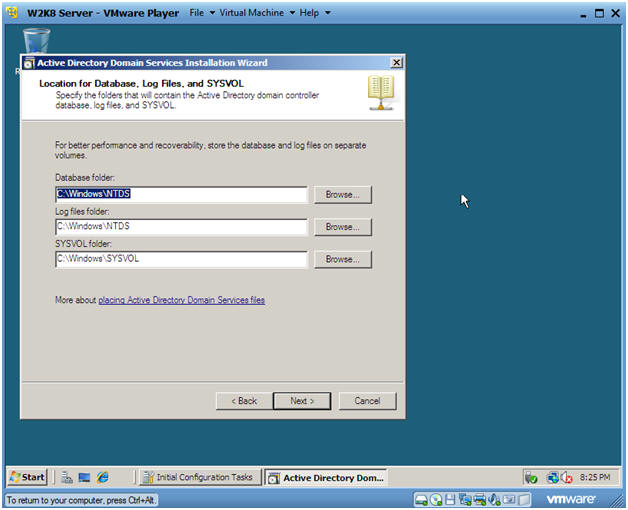This screenshot has width=628, height=510.
Task: Click the open book wizard graphic
Action: 381,93
